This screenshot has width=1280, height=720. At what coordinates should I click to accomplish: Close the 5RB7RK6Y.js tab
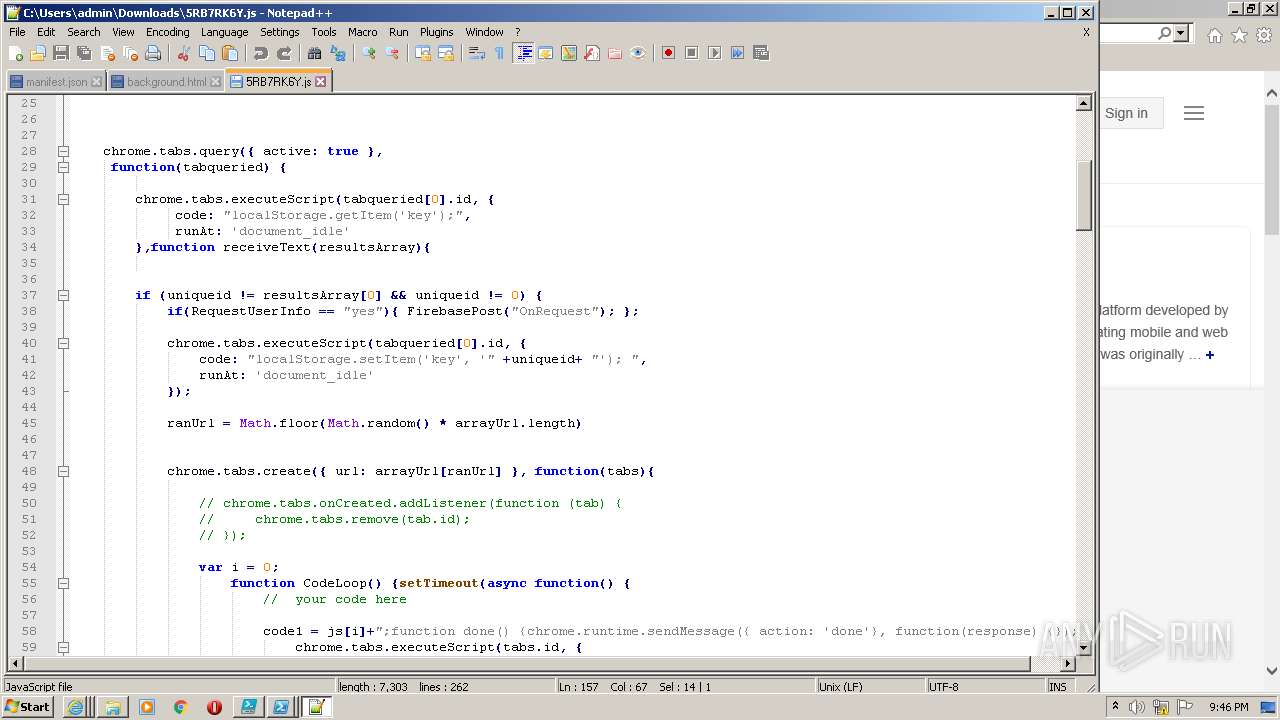(321, 82)
